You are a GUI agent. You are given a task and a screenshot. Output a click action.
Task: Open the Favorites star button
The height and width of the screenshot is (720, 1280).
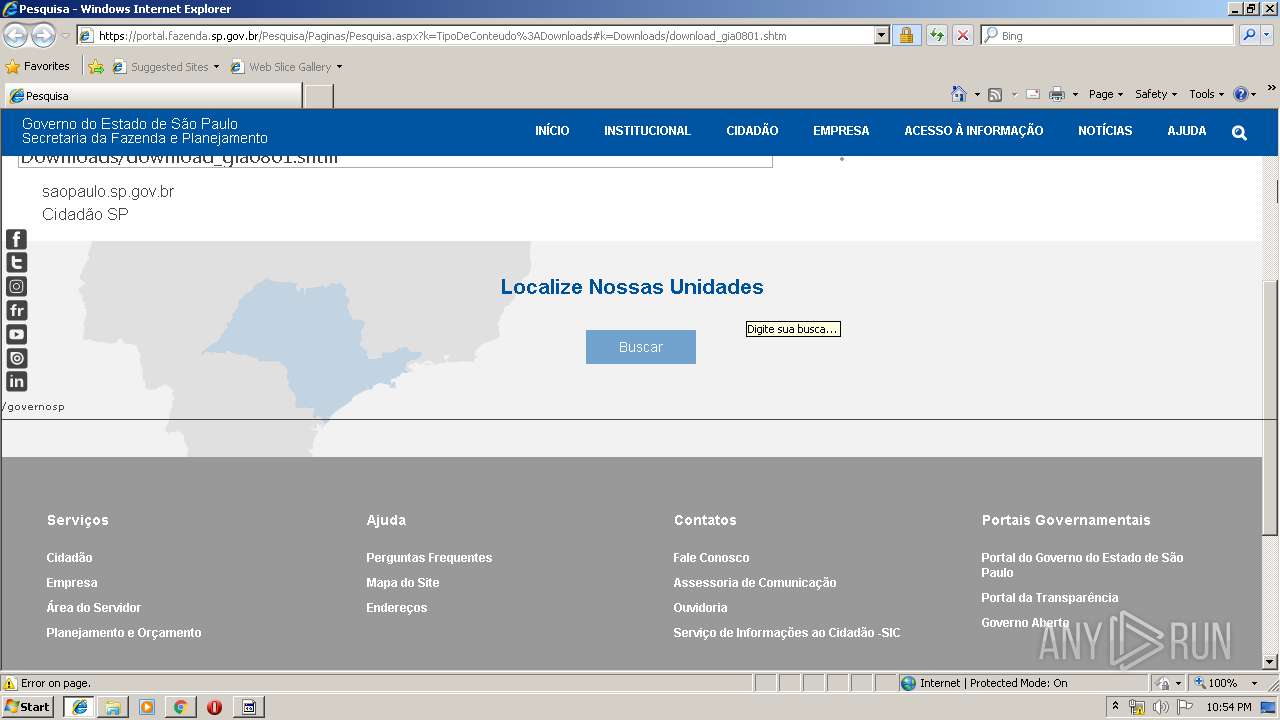coord(38,66)
